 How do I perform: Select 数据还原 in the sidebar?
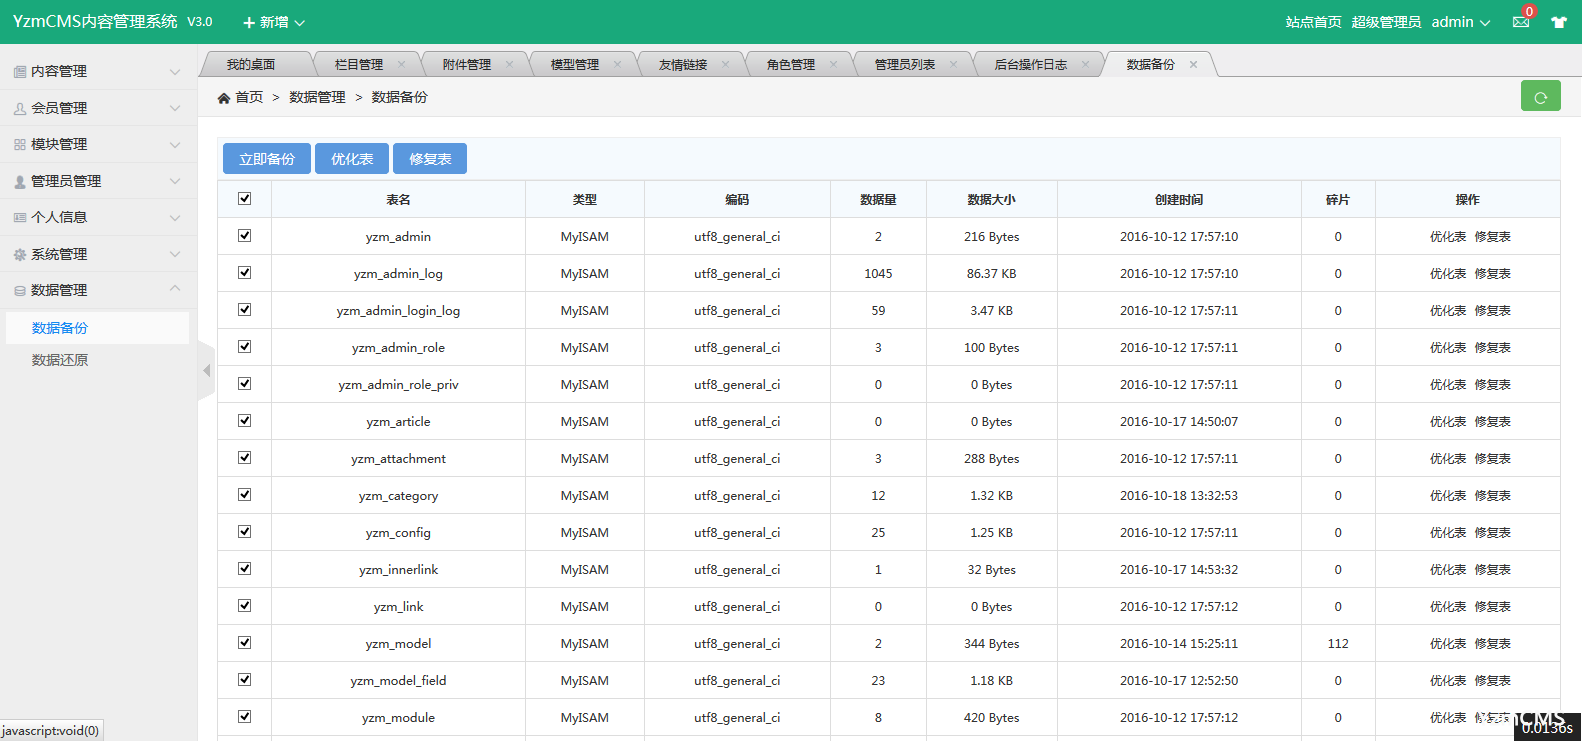click(60, 360)
